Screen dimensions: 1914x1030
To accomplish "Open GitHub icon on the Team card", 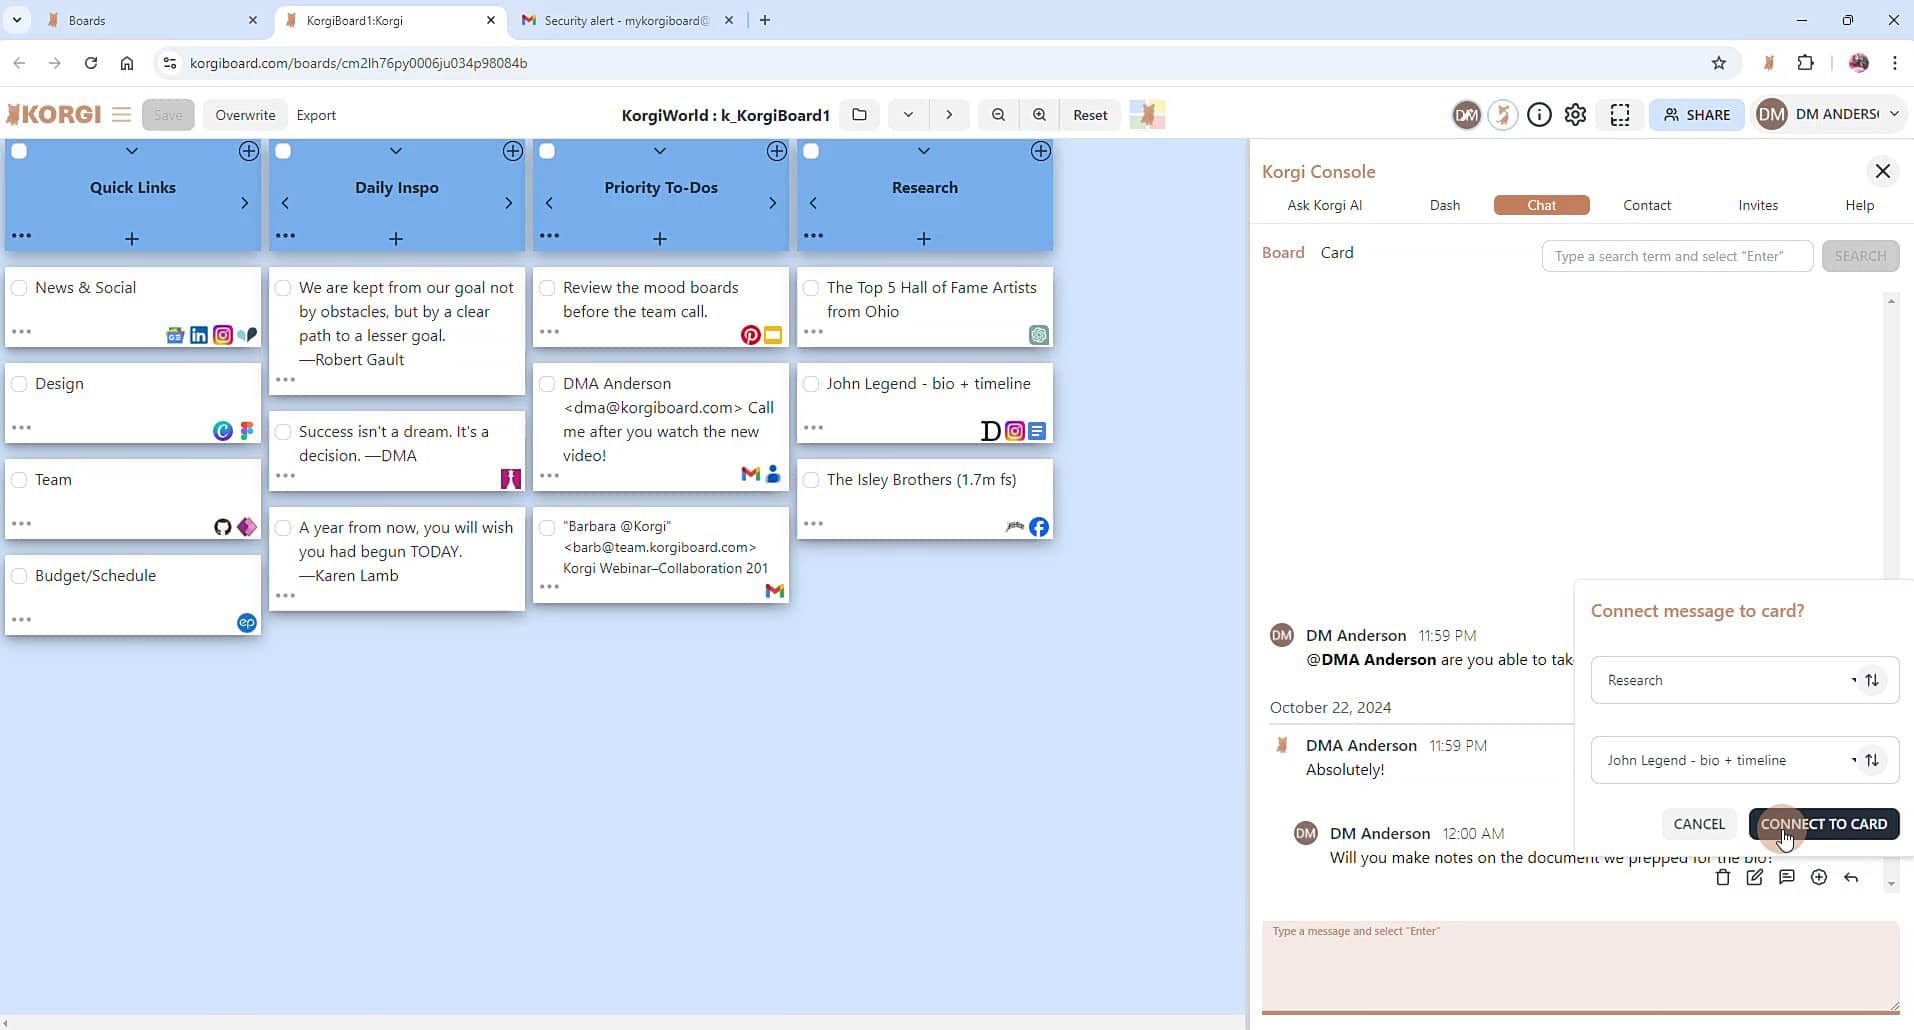I will 221,527.
